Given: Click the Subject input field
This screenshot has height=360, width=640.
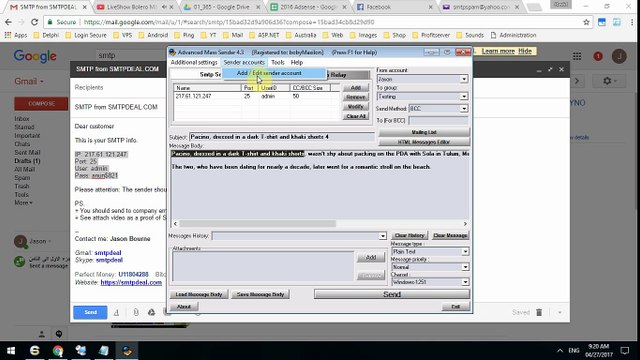Looking at the screenshot, I should pos(282,137).
